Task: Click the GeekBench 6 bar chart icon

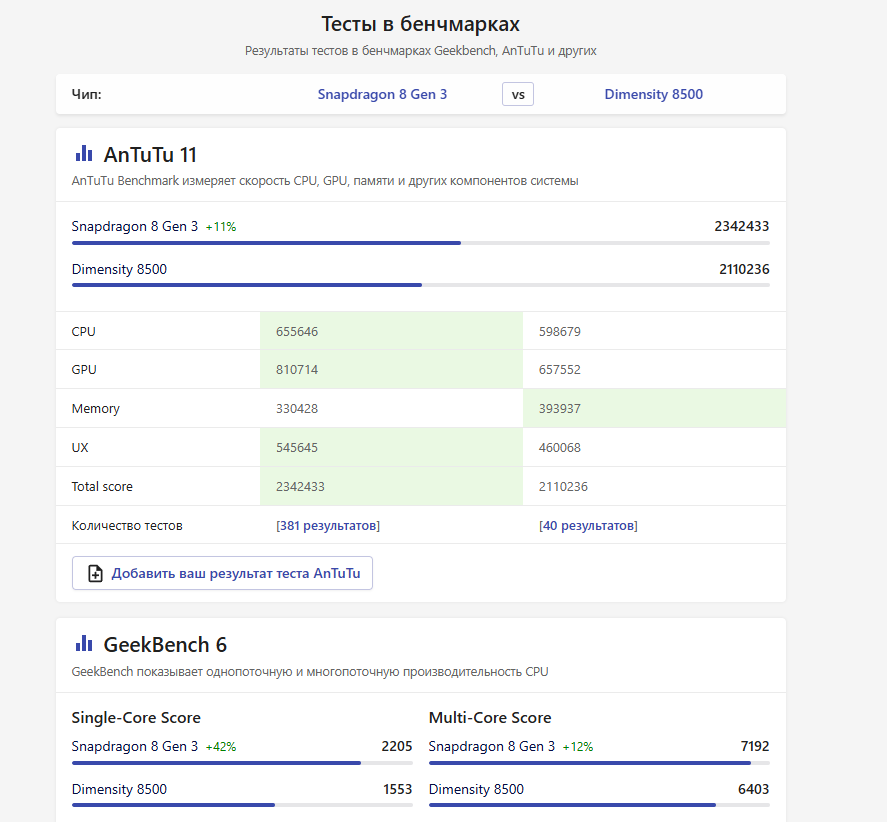Action: pos(84,643)
